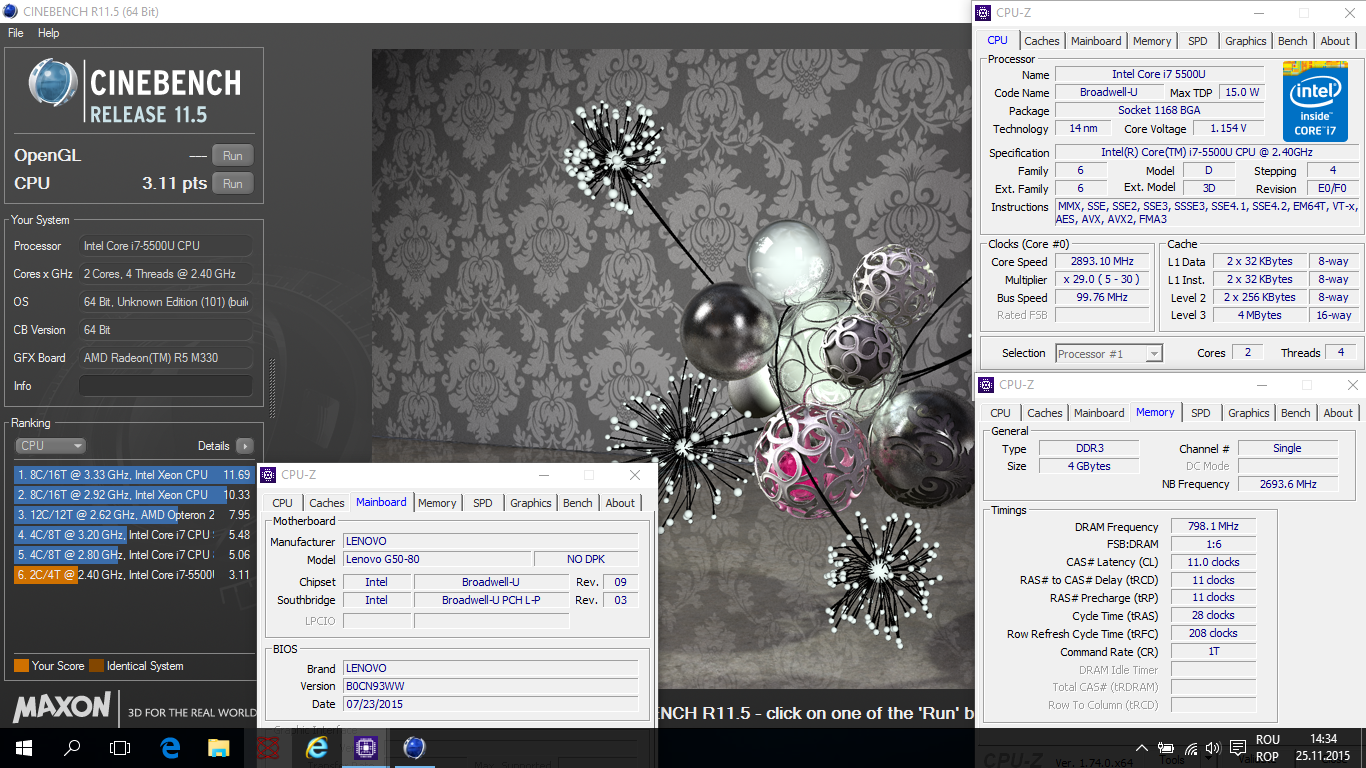Click the Details arrow button in Ranking
This screenshot has height=768, width=1366.
point(244,446)
